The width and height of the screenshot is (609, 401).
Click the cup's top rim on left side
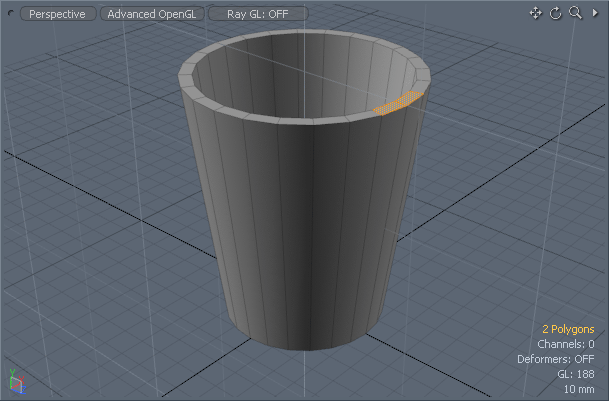click(x=186, y=78)
